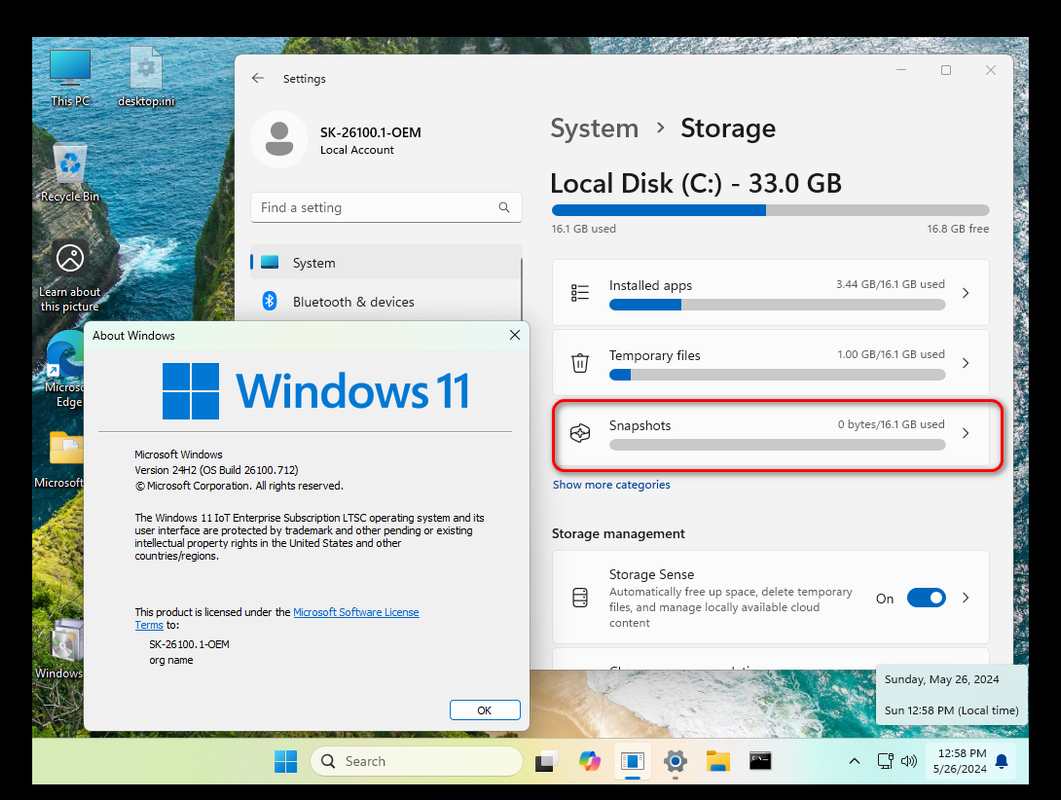Click the 16.8 GB free label

pyautogui.click(x=957, y=229)
